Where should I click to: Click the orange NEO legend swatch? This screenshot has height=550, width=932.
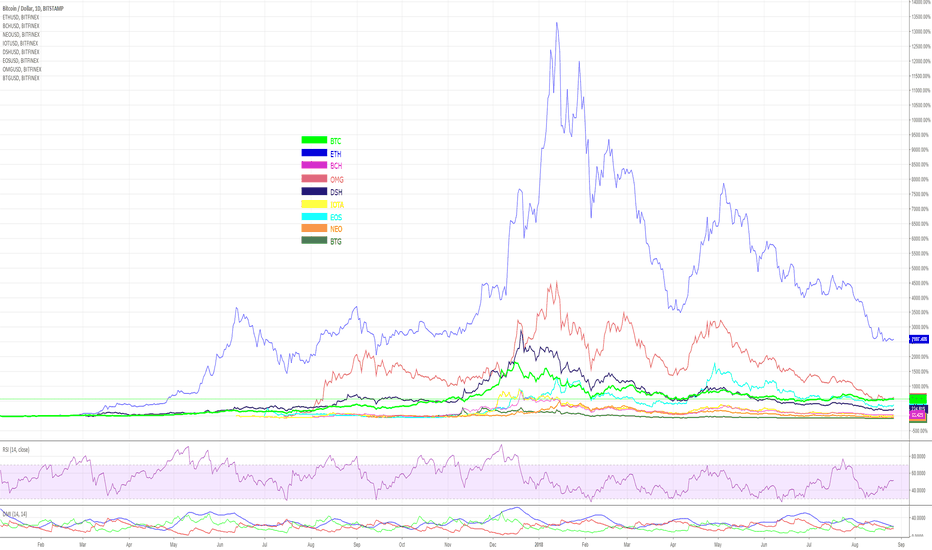tap(314, 228)
